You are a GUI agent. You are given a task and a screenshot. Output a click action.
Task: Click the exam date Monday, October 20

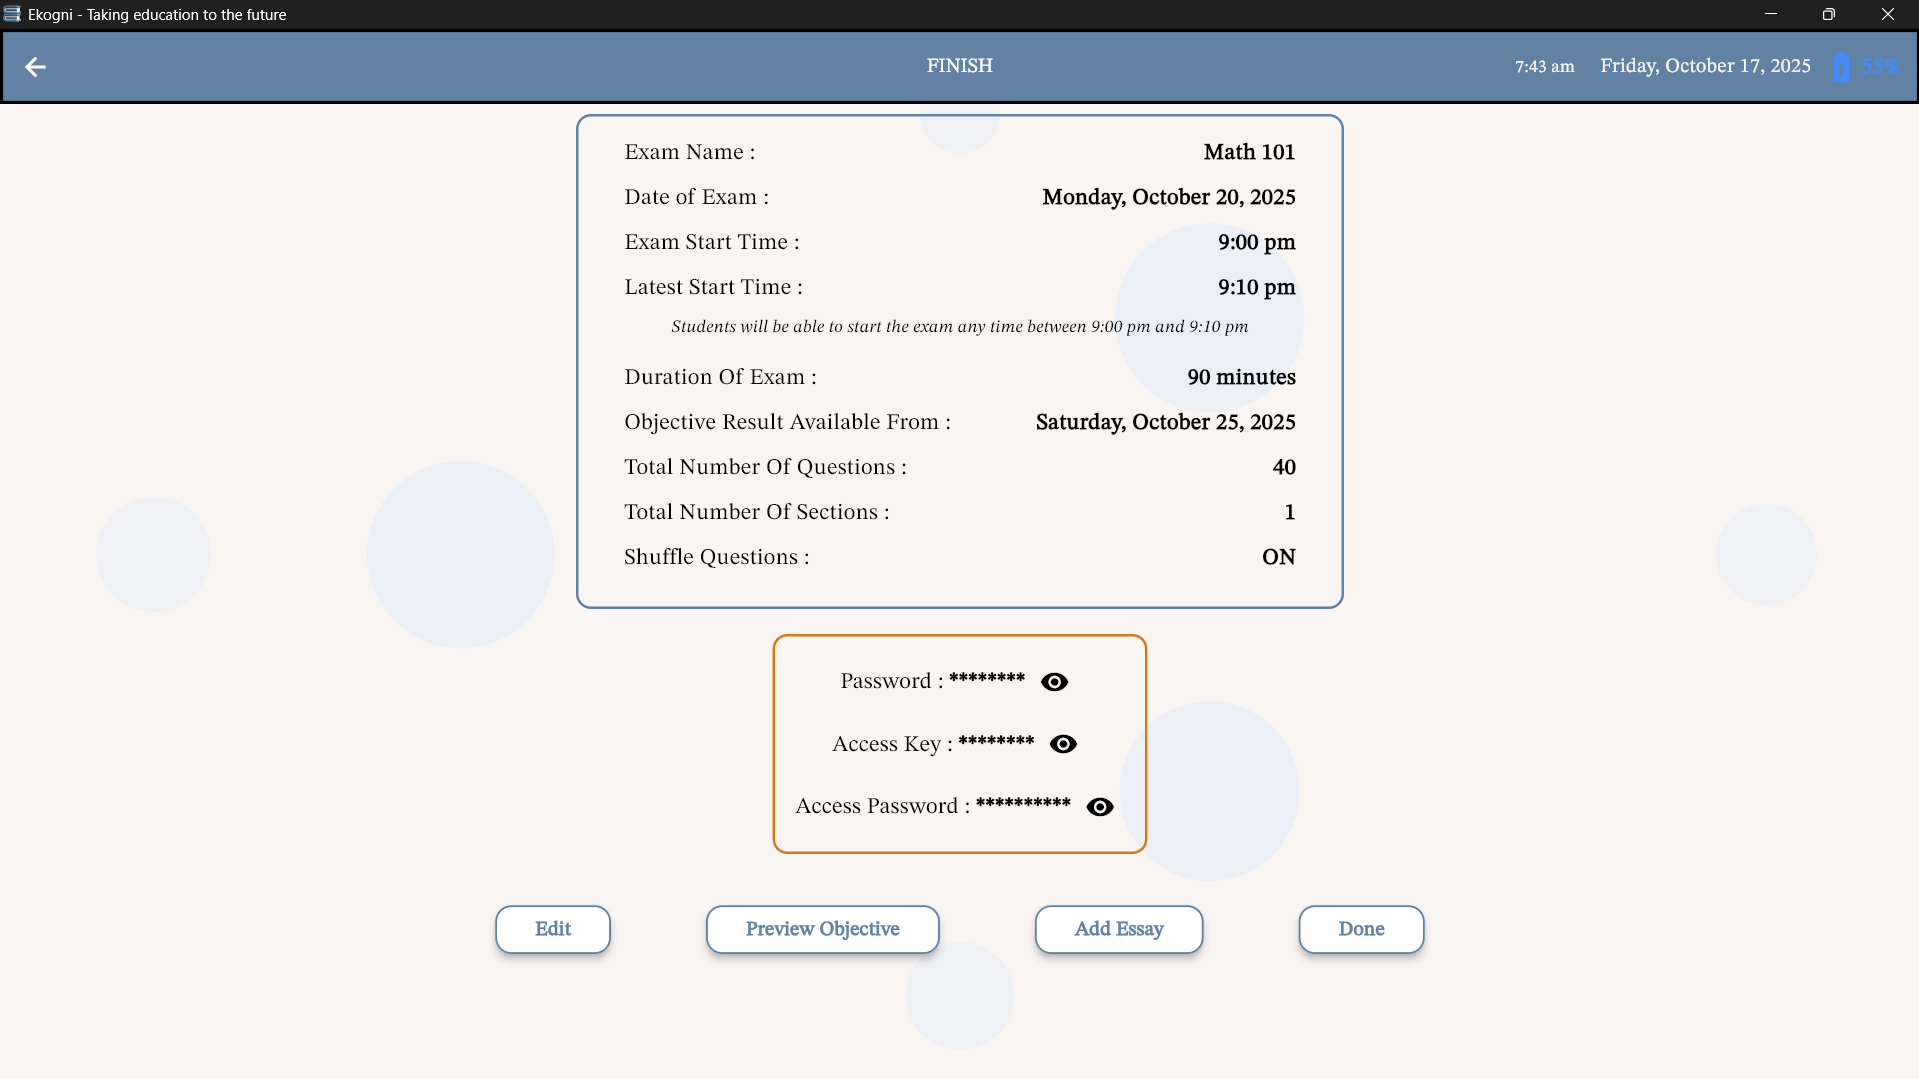[1168, 197]
